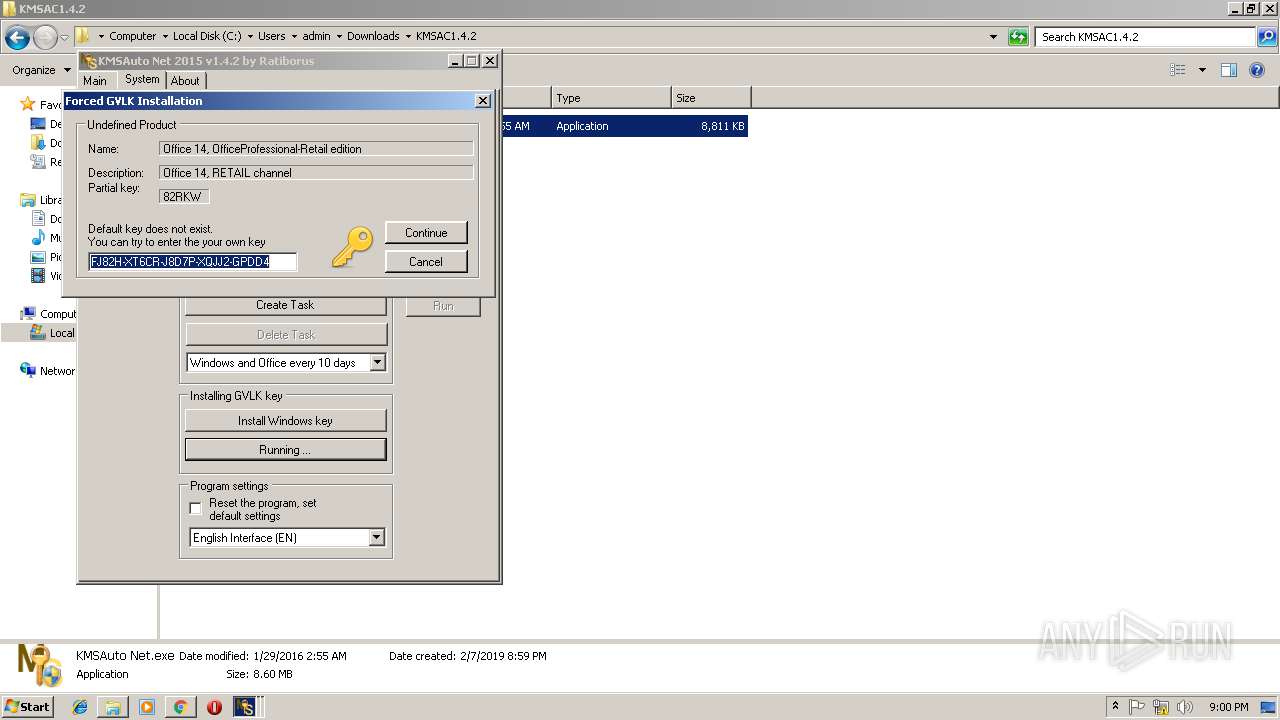
Task: Click the Install Windows key button
Action: click(286, 421)
